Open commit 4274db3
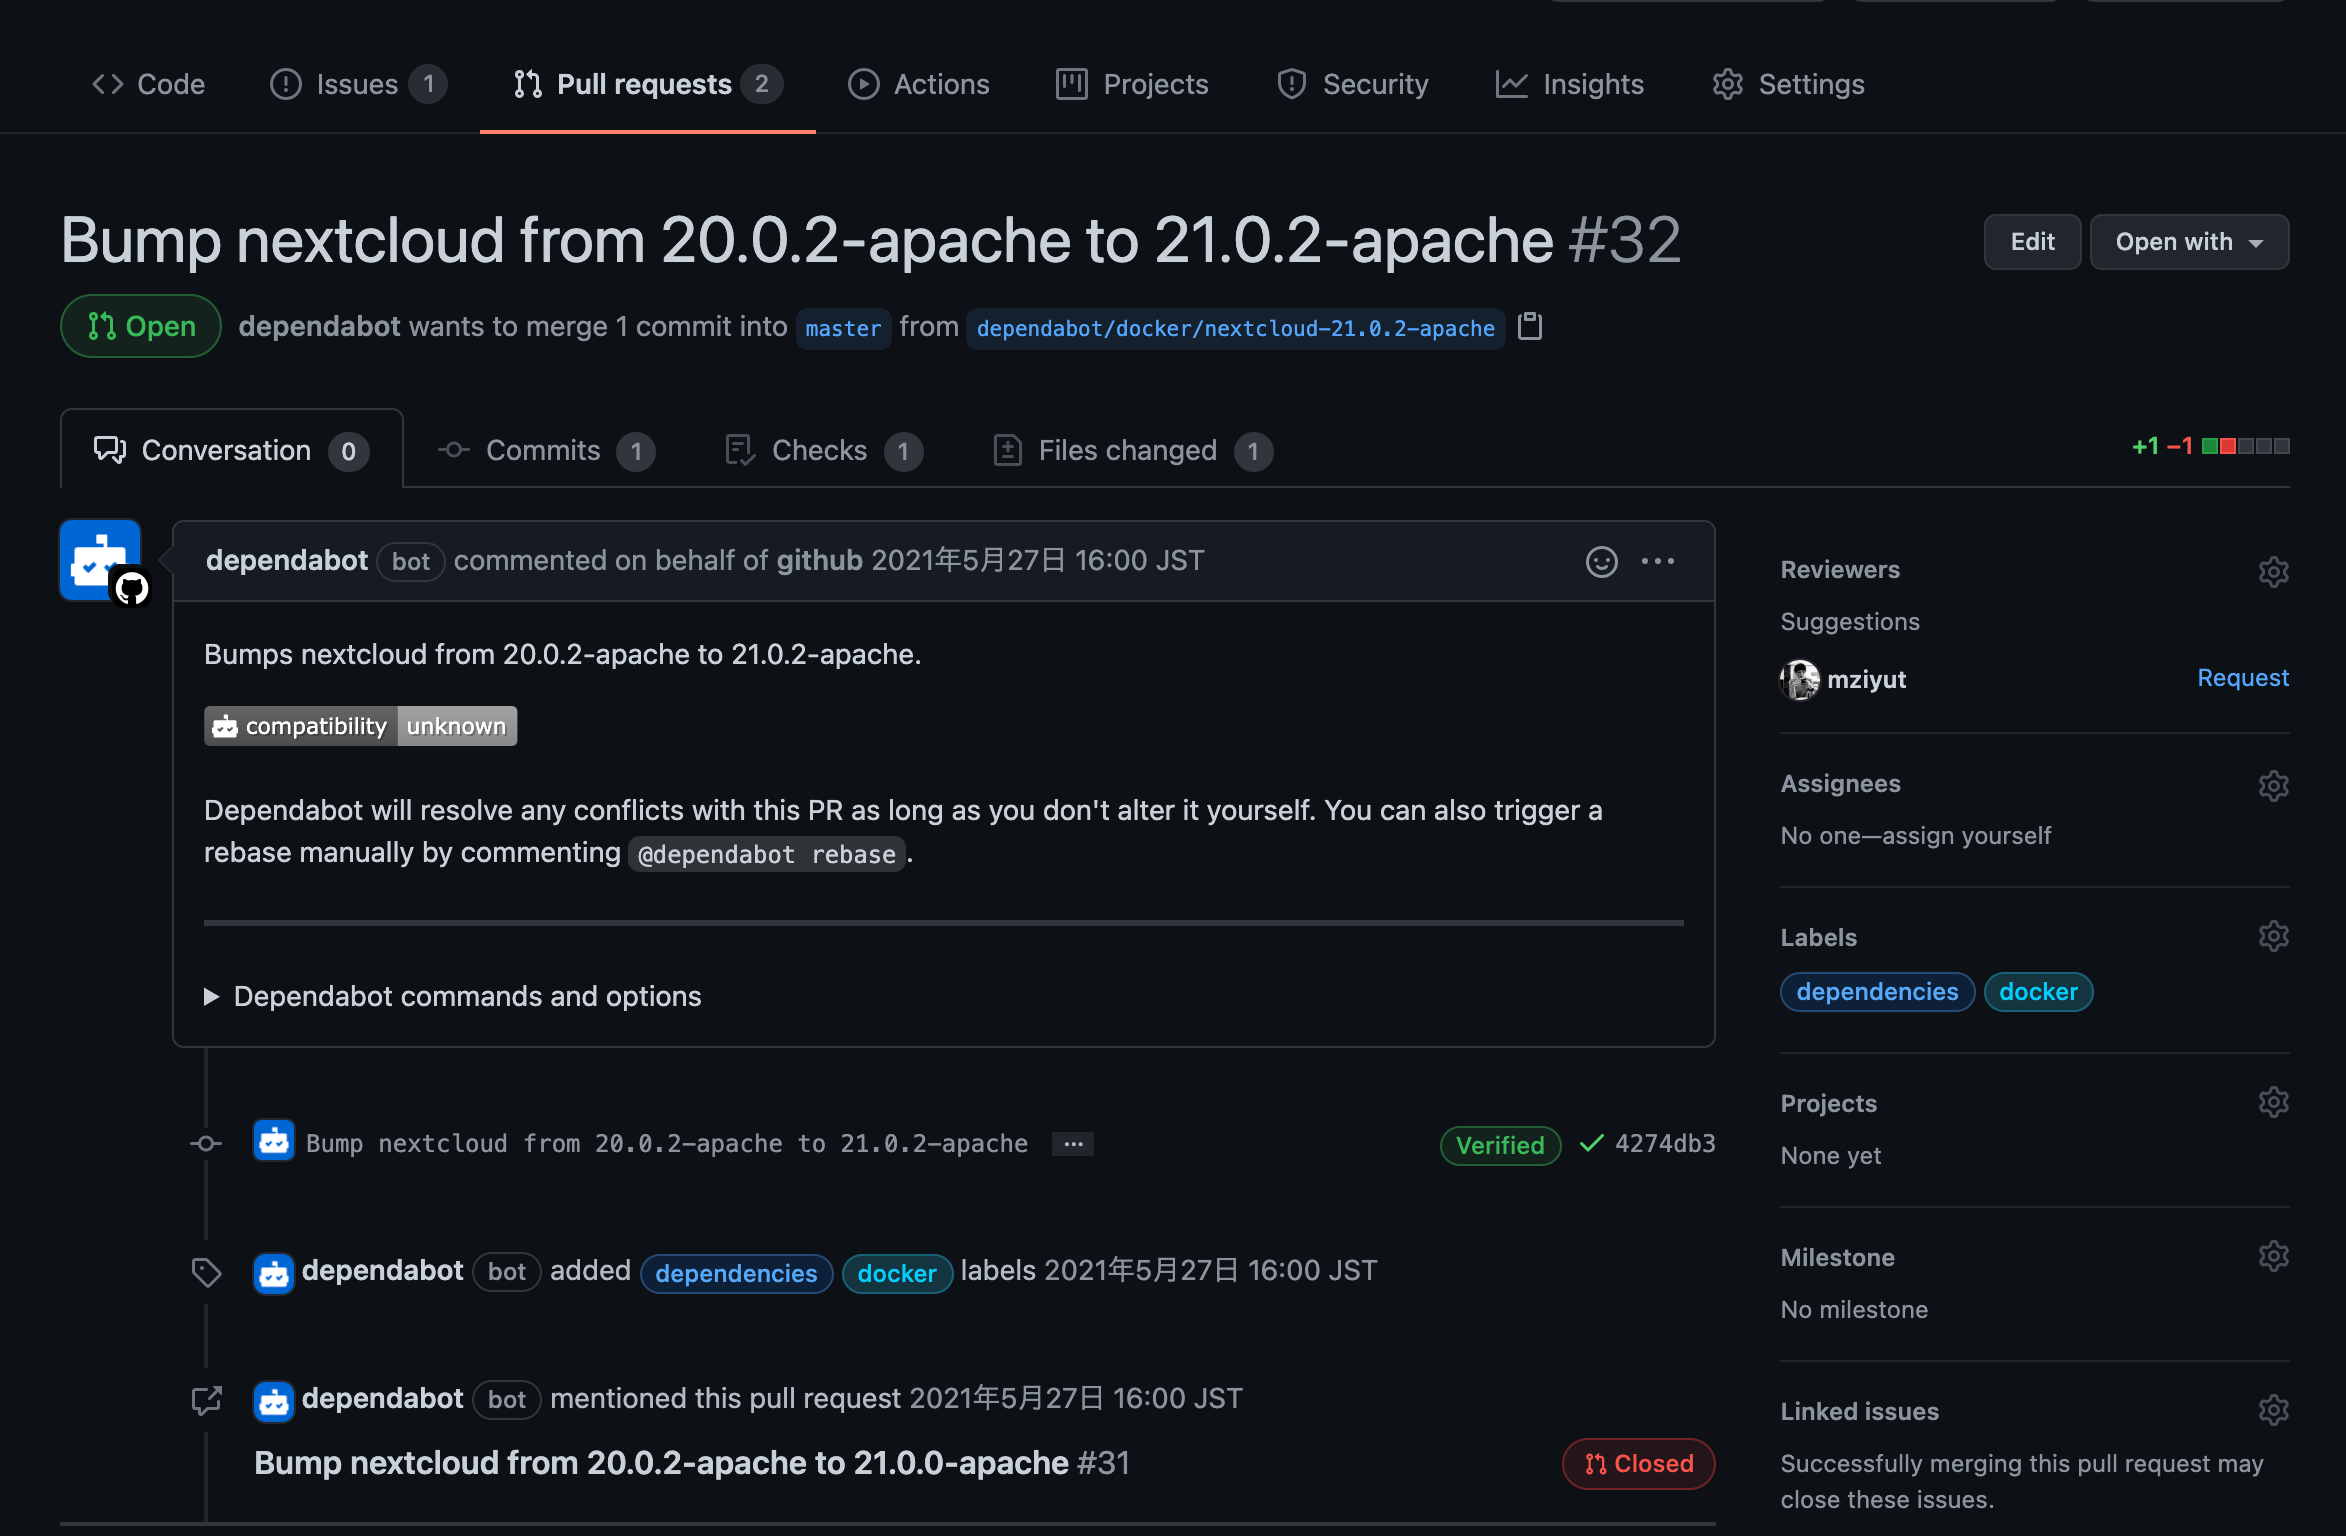This screenshot has height=1536, width=2346. [1665, 1143]
